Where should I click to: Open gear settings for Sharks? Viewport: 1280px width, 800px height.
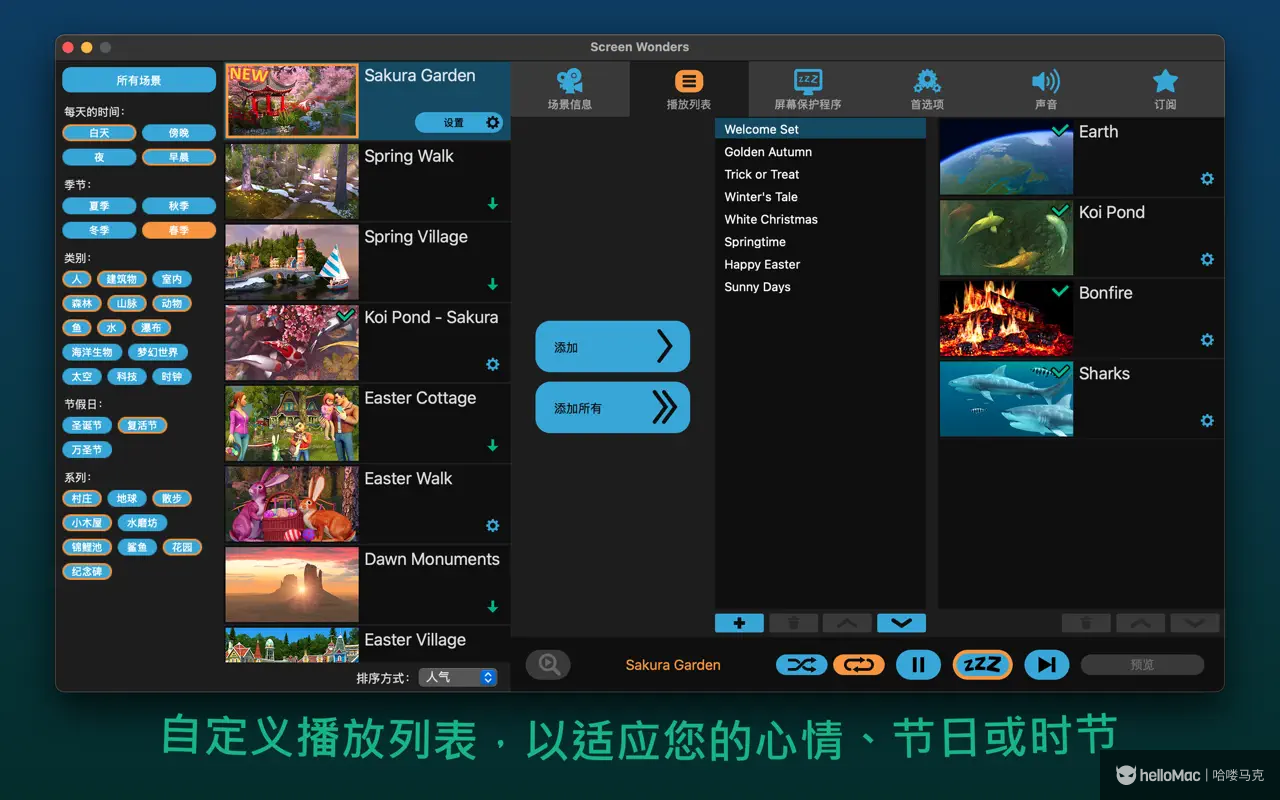(1207, 421)
